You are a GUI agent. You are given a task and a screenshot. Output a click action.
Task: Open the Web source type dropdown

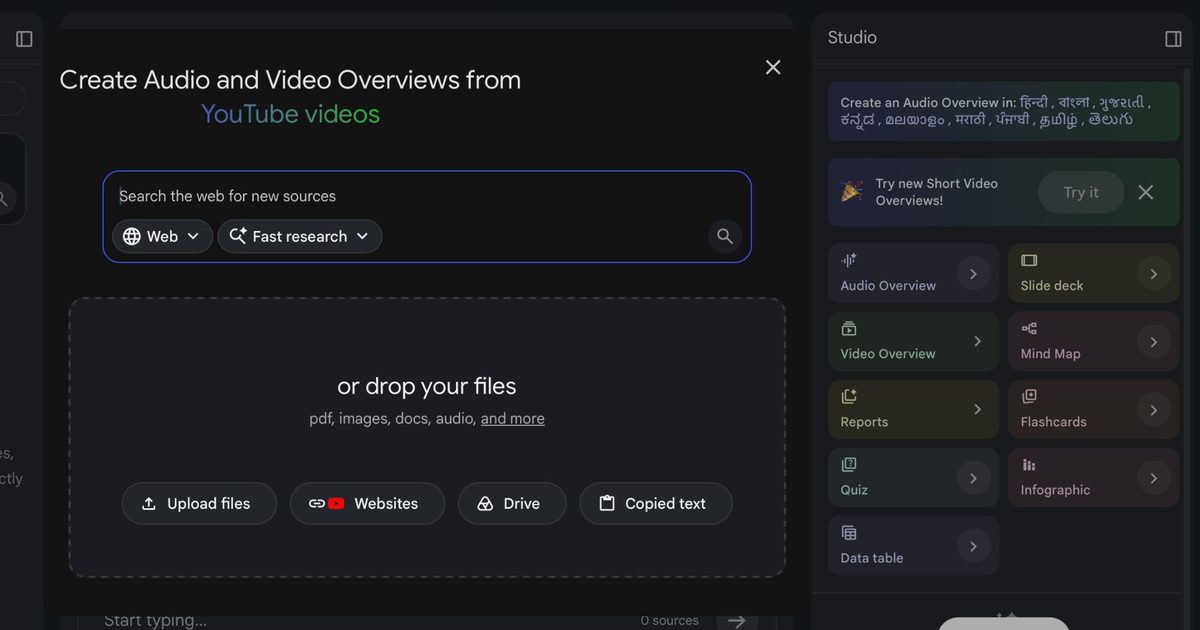point(162,236)
